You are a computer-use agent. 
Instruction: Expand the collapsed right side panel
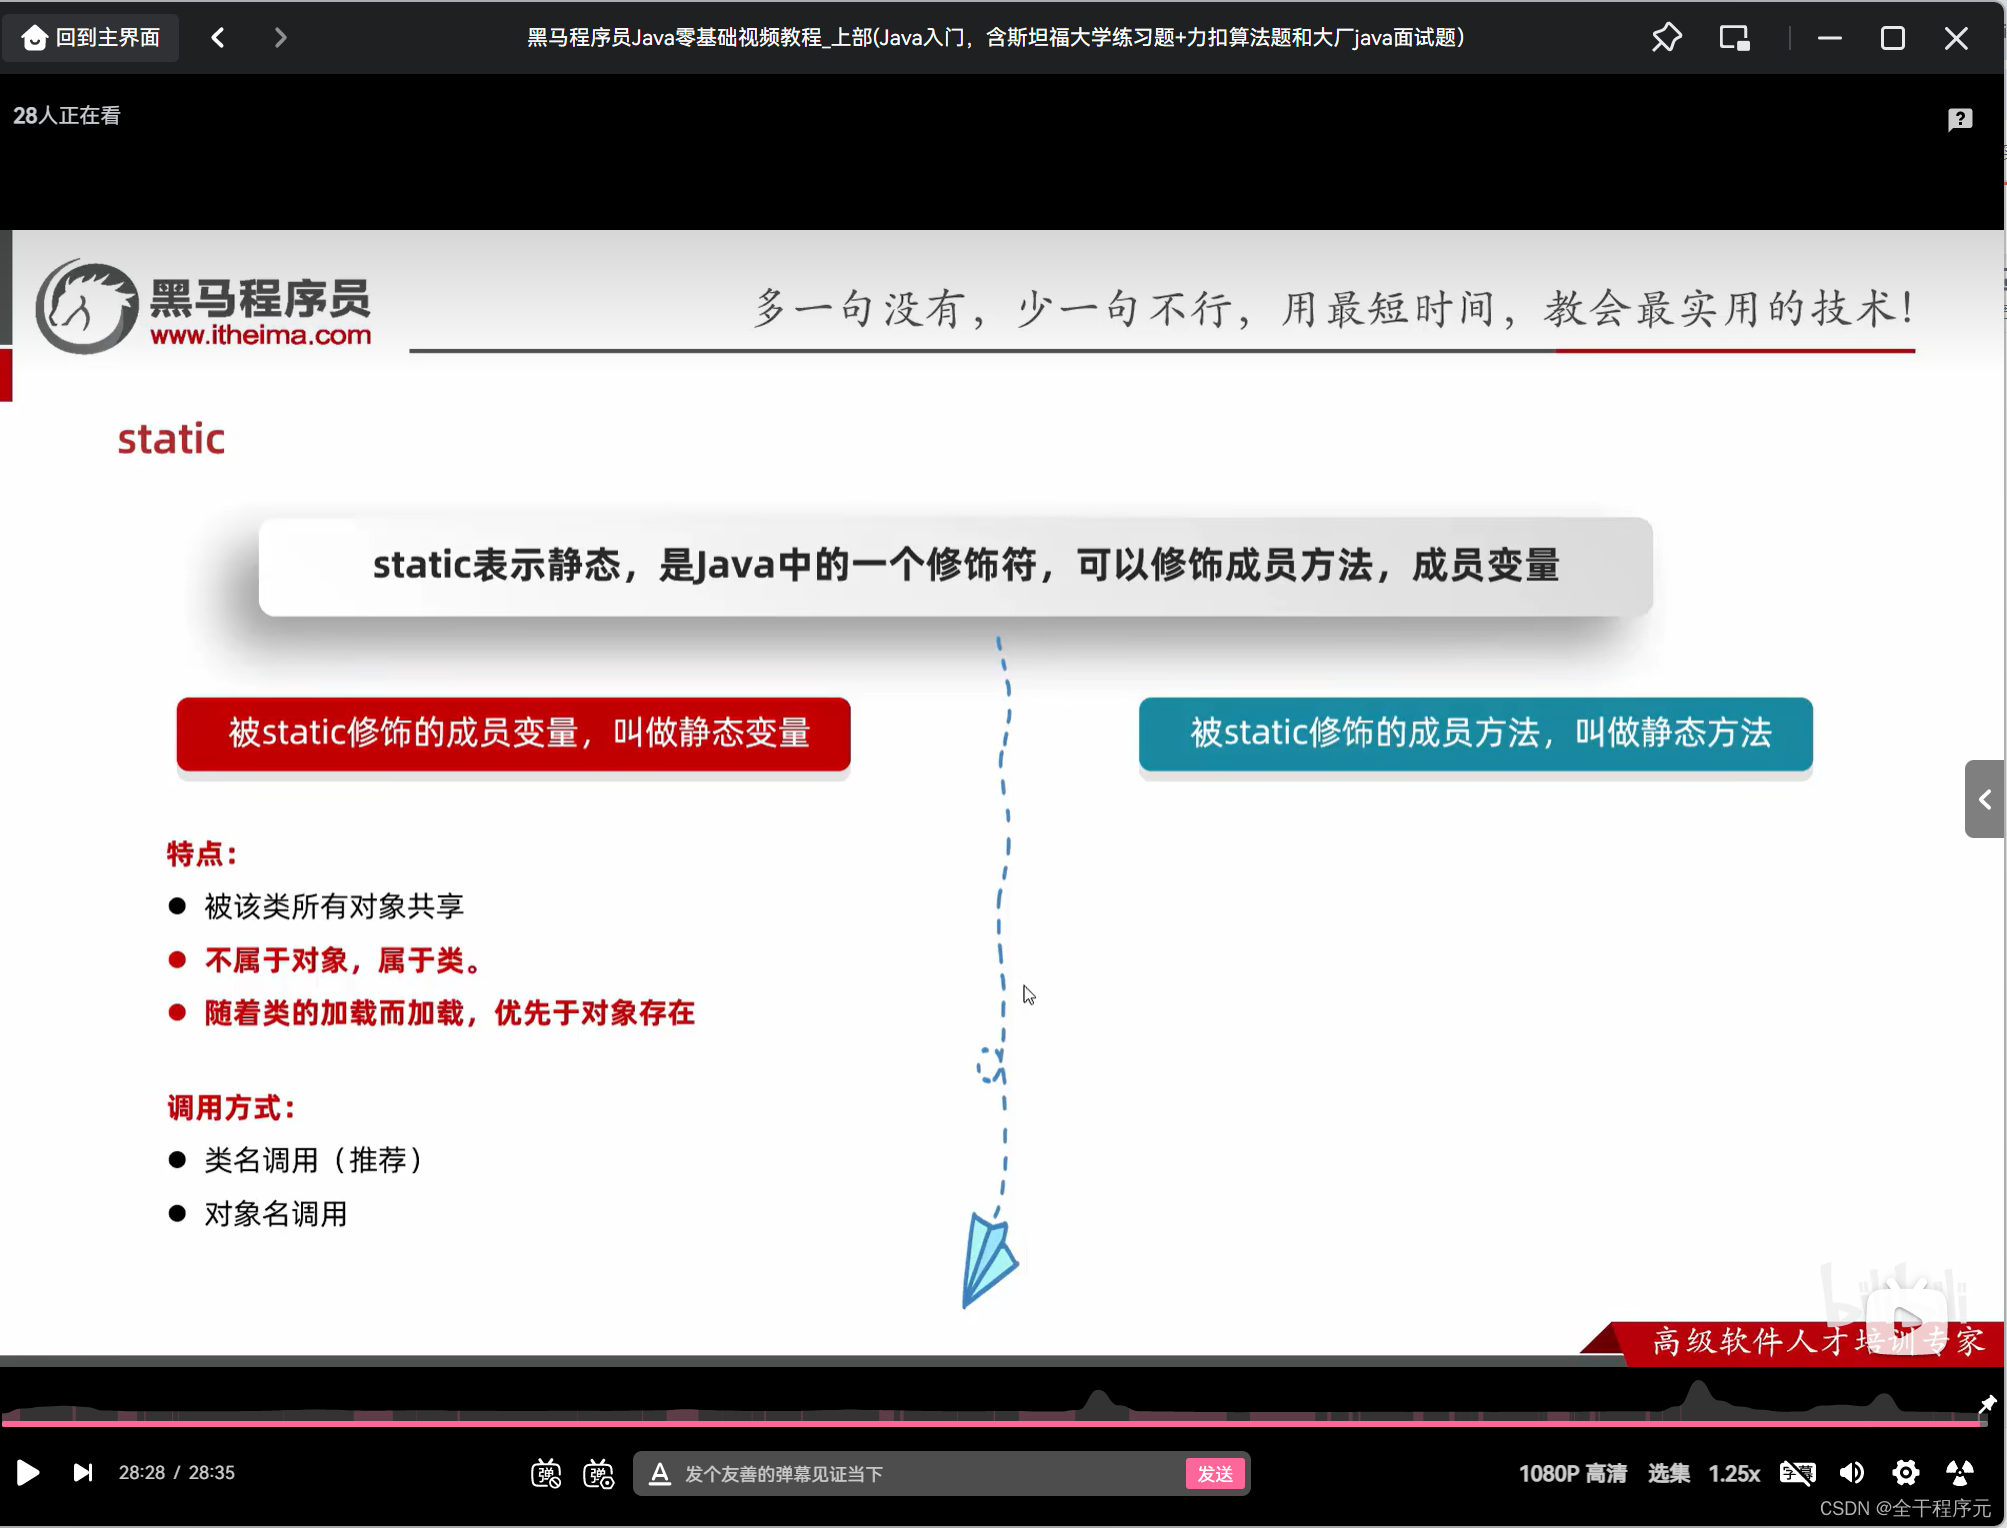1984,800
